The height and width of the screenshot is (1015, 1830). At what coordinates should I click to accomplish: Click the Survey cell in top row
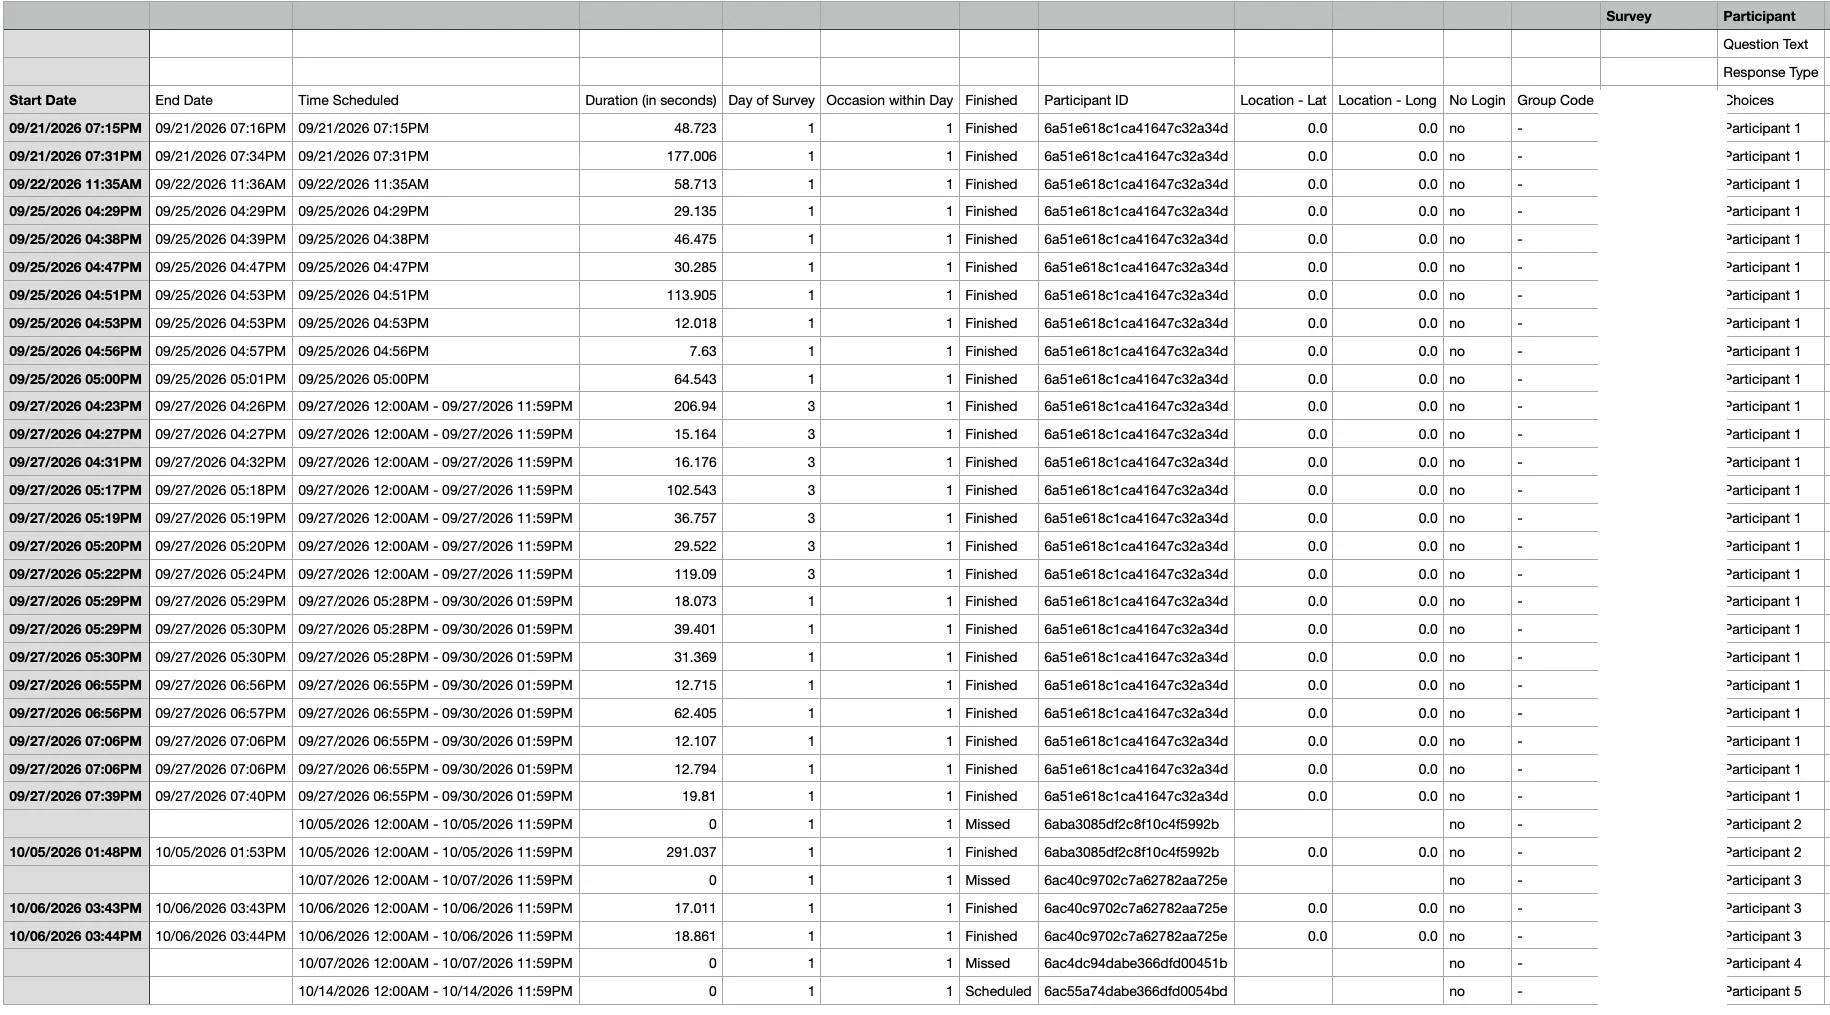1659,16
